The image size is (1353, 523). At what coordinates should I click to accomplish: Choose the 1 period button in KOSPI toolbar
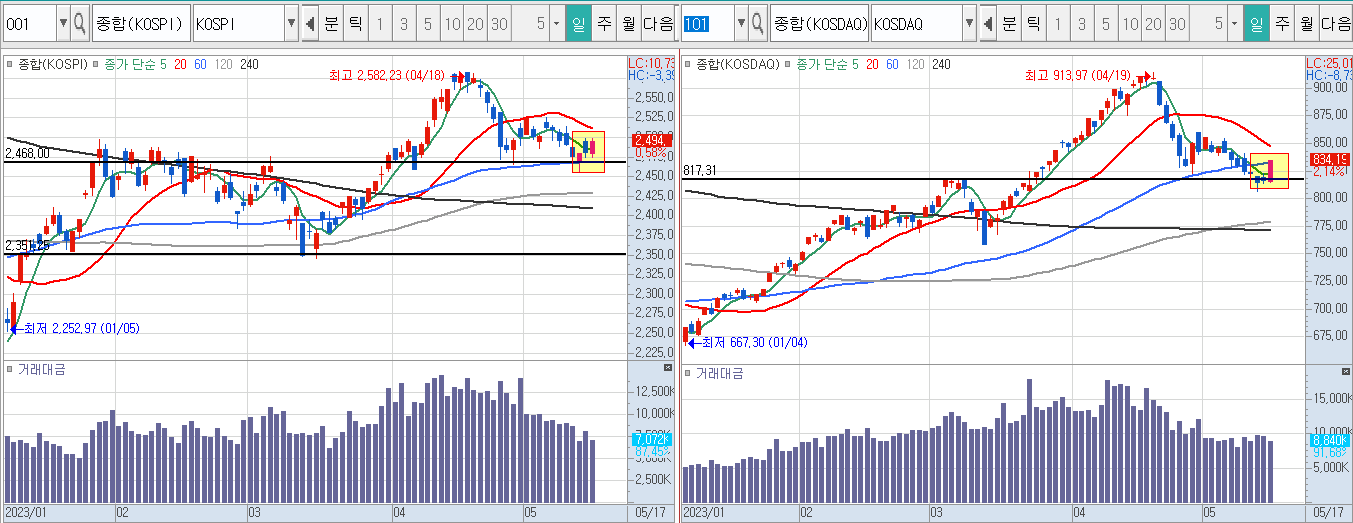point(379,22)
